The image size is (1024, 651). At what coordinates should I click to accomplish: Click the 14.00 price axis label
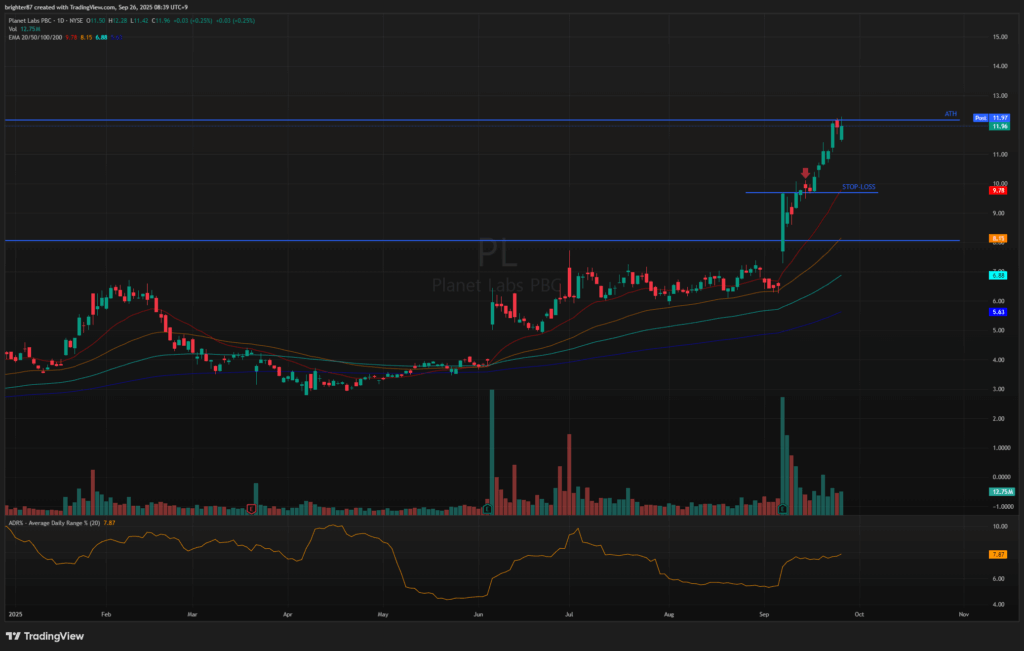tap(999, 67)
